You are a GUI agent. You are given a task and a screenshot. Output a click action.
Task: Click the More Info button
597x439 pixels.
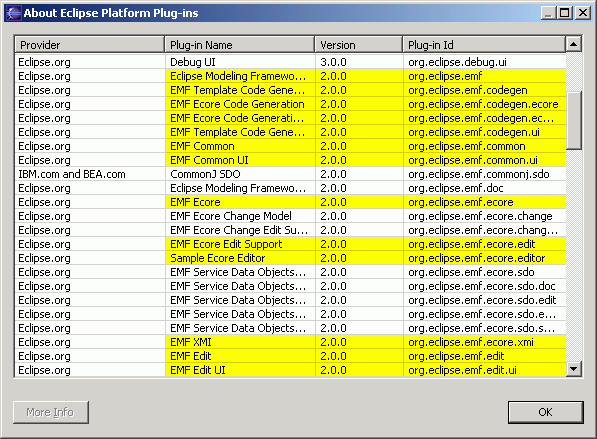tap(51, 412)
